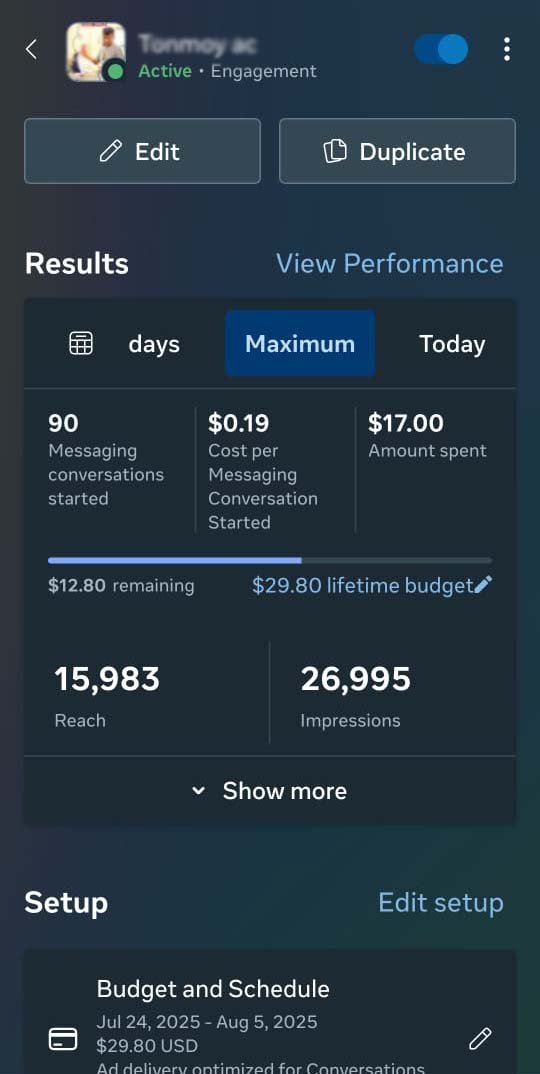This screenshot has height=1074, width=540.
Task: Tap the Duplicate button
Action: (397, 151)
